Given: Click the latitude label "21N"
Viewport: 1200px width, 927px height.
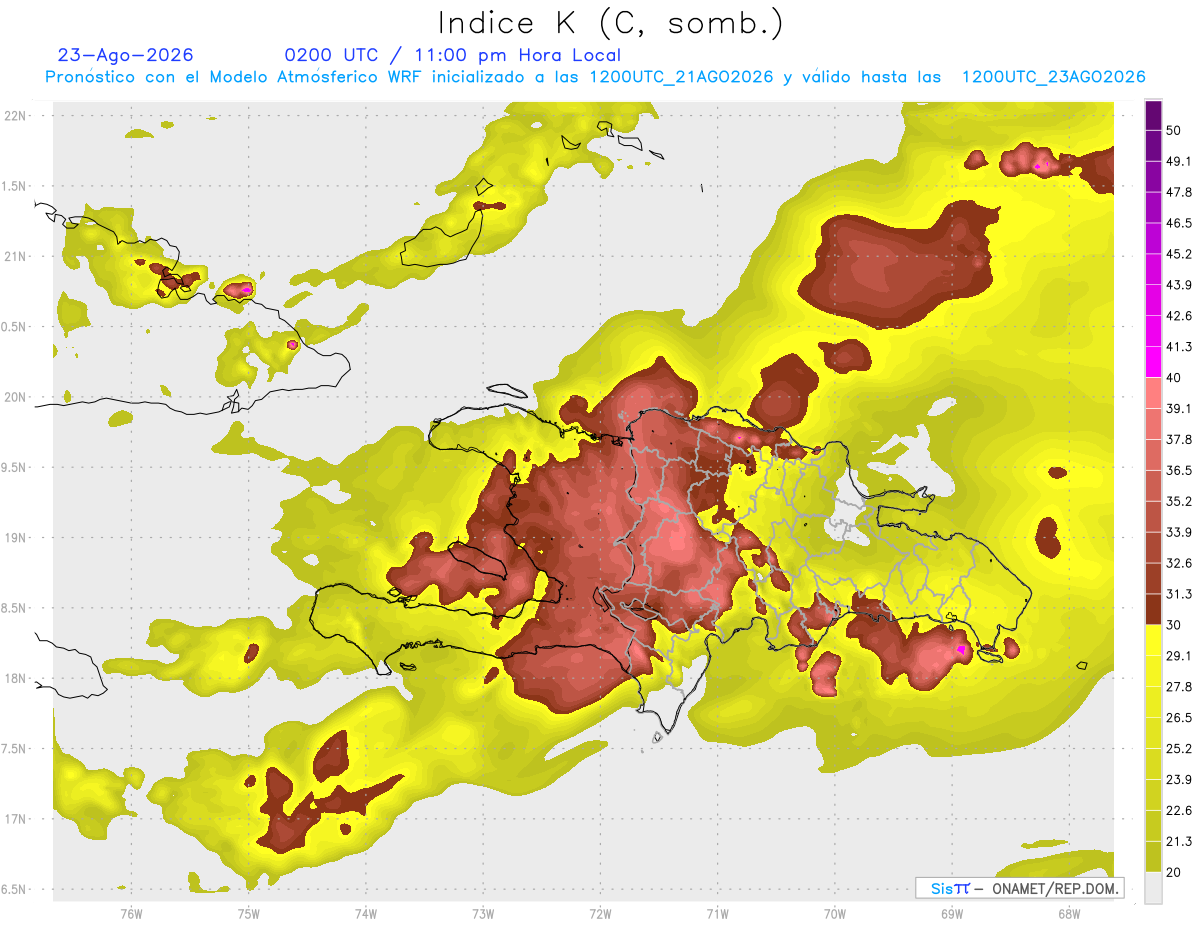Looking at the screenshot, I should [x=17, y=256].
